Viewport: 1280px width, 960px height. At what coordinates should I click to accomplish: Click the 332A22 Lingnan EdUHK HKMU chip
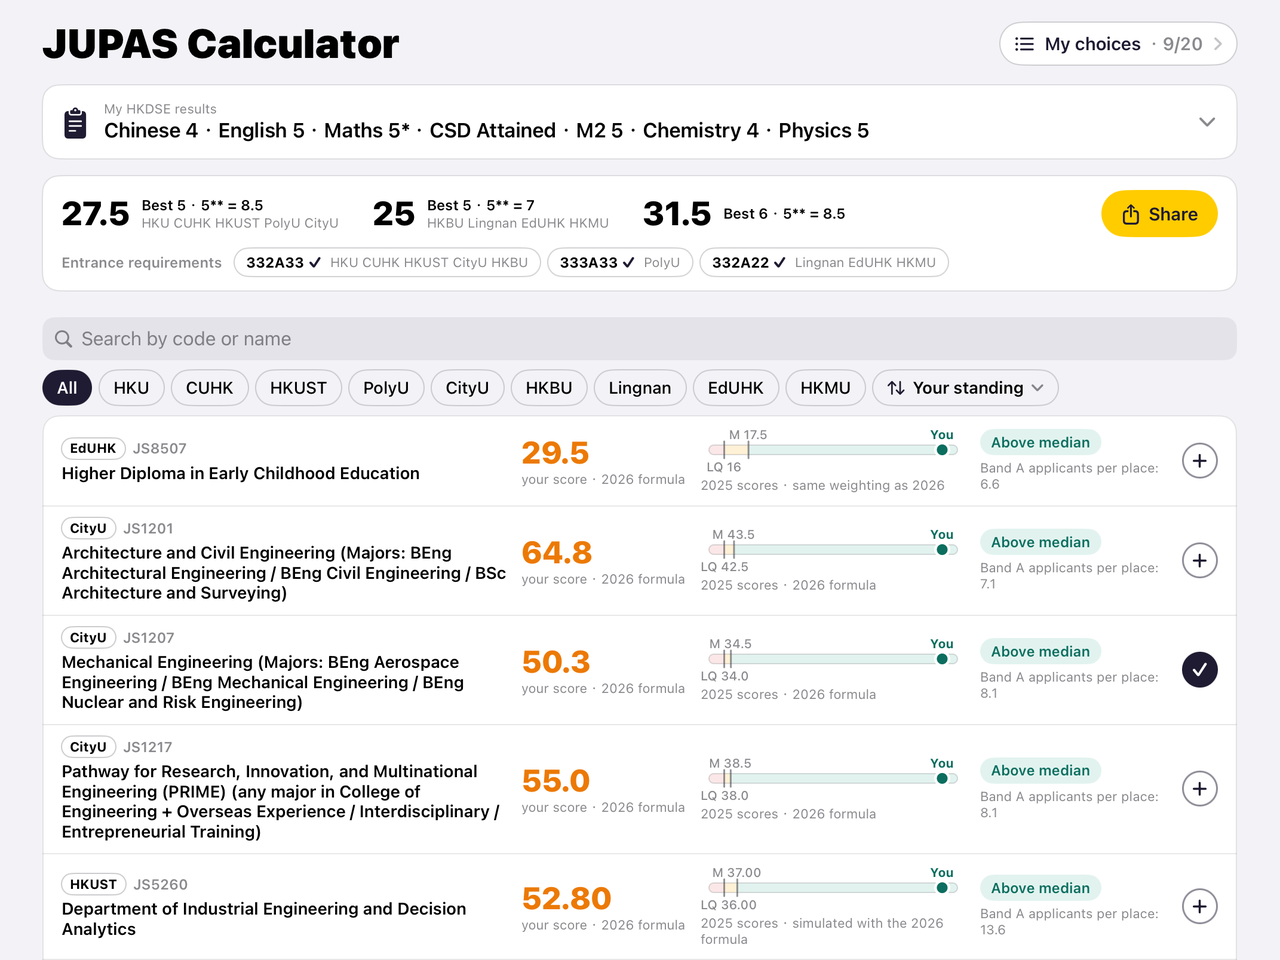click(x=824, y=263)
